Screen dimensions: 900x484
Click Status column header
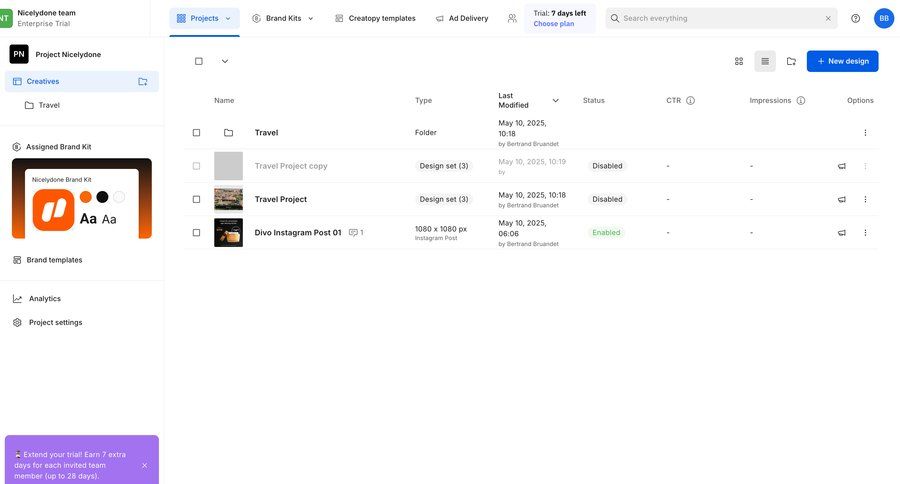[x=593, y=100]
